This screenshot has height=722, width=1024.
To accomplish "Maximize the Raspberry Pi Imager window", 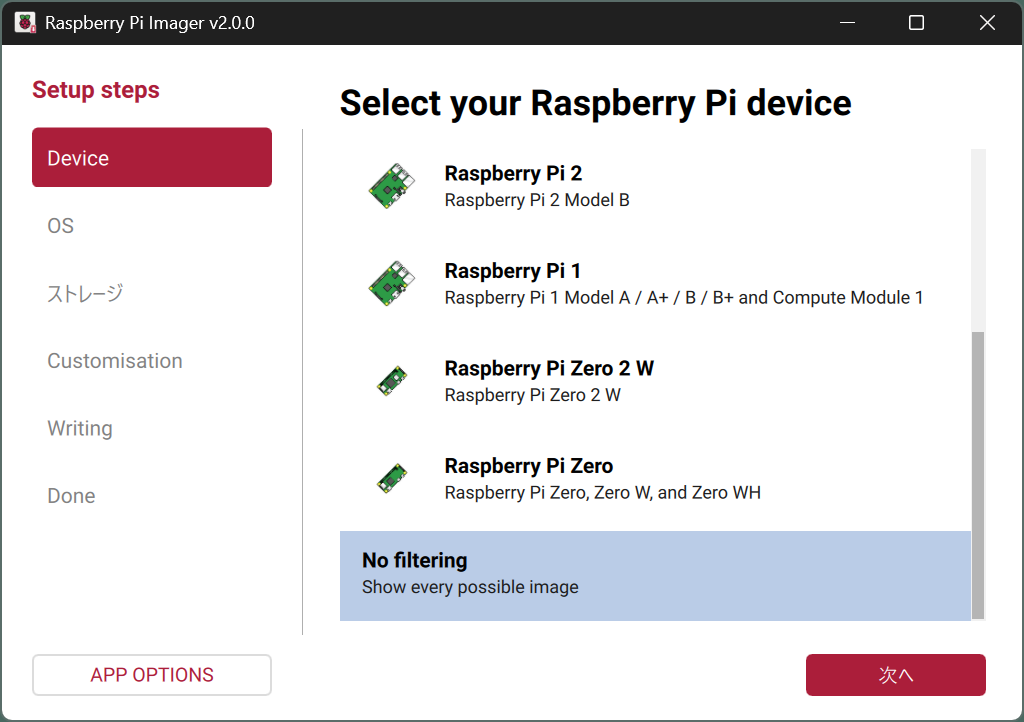I will point(916,23).
